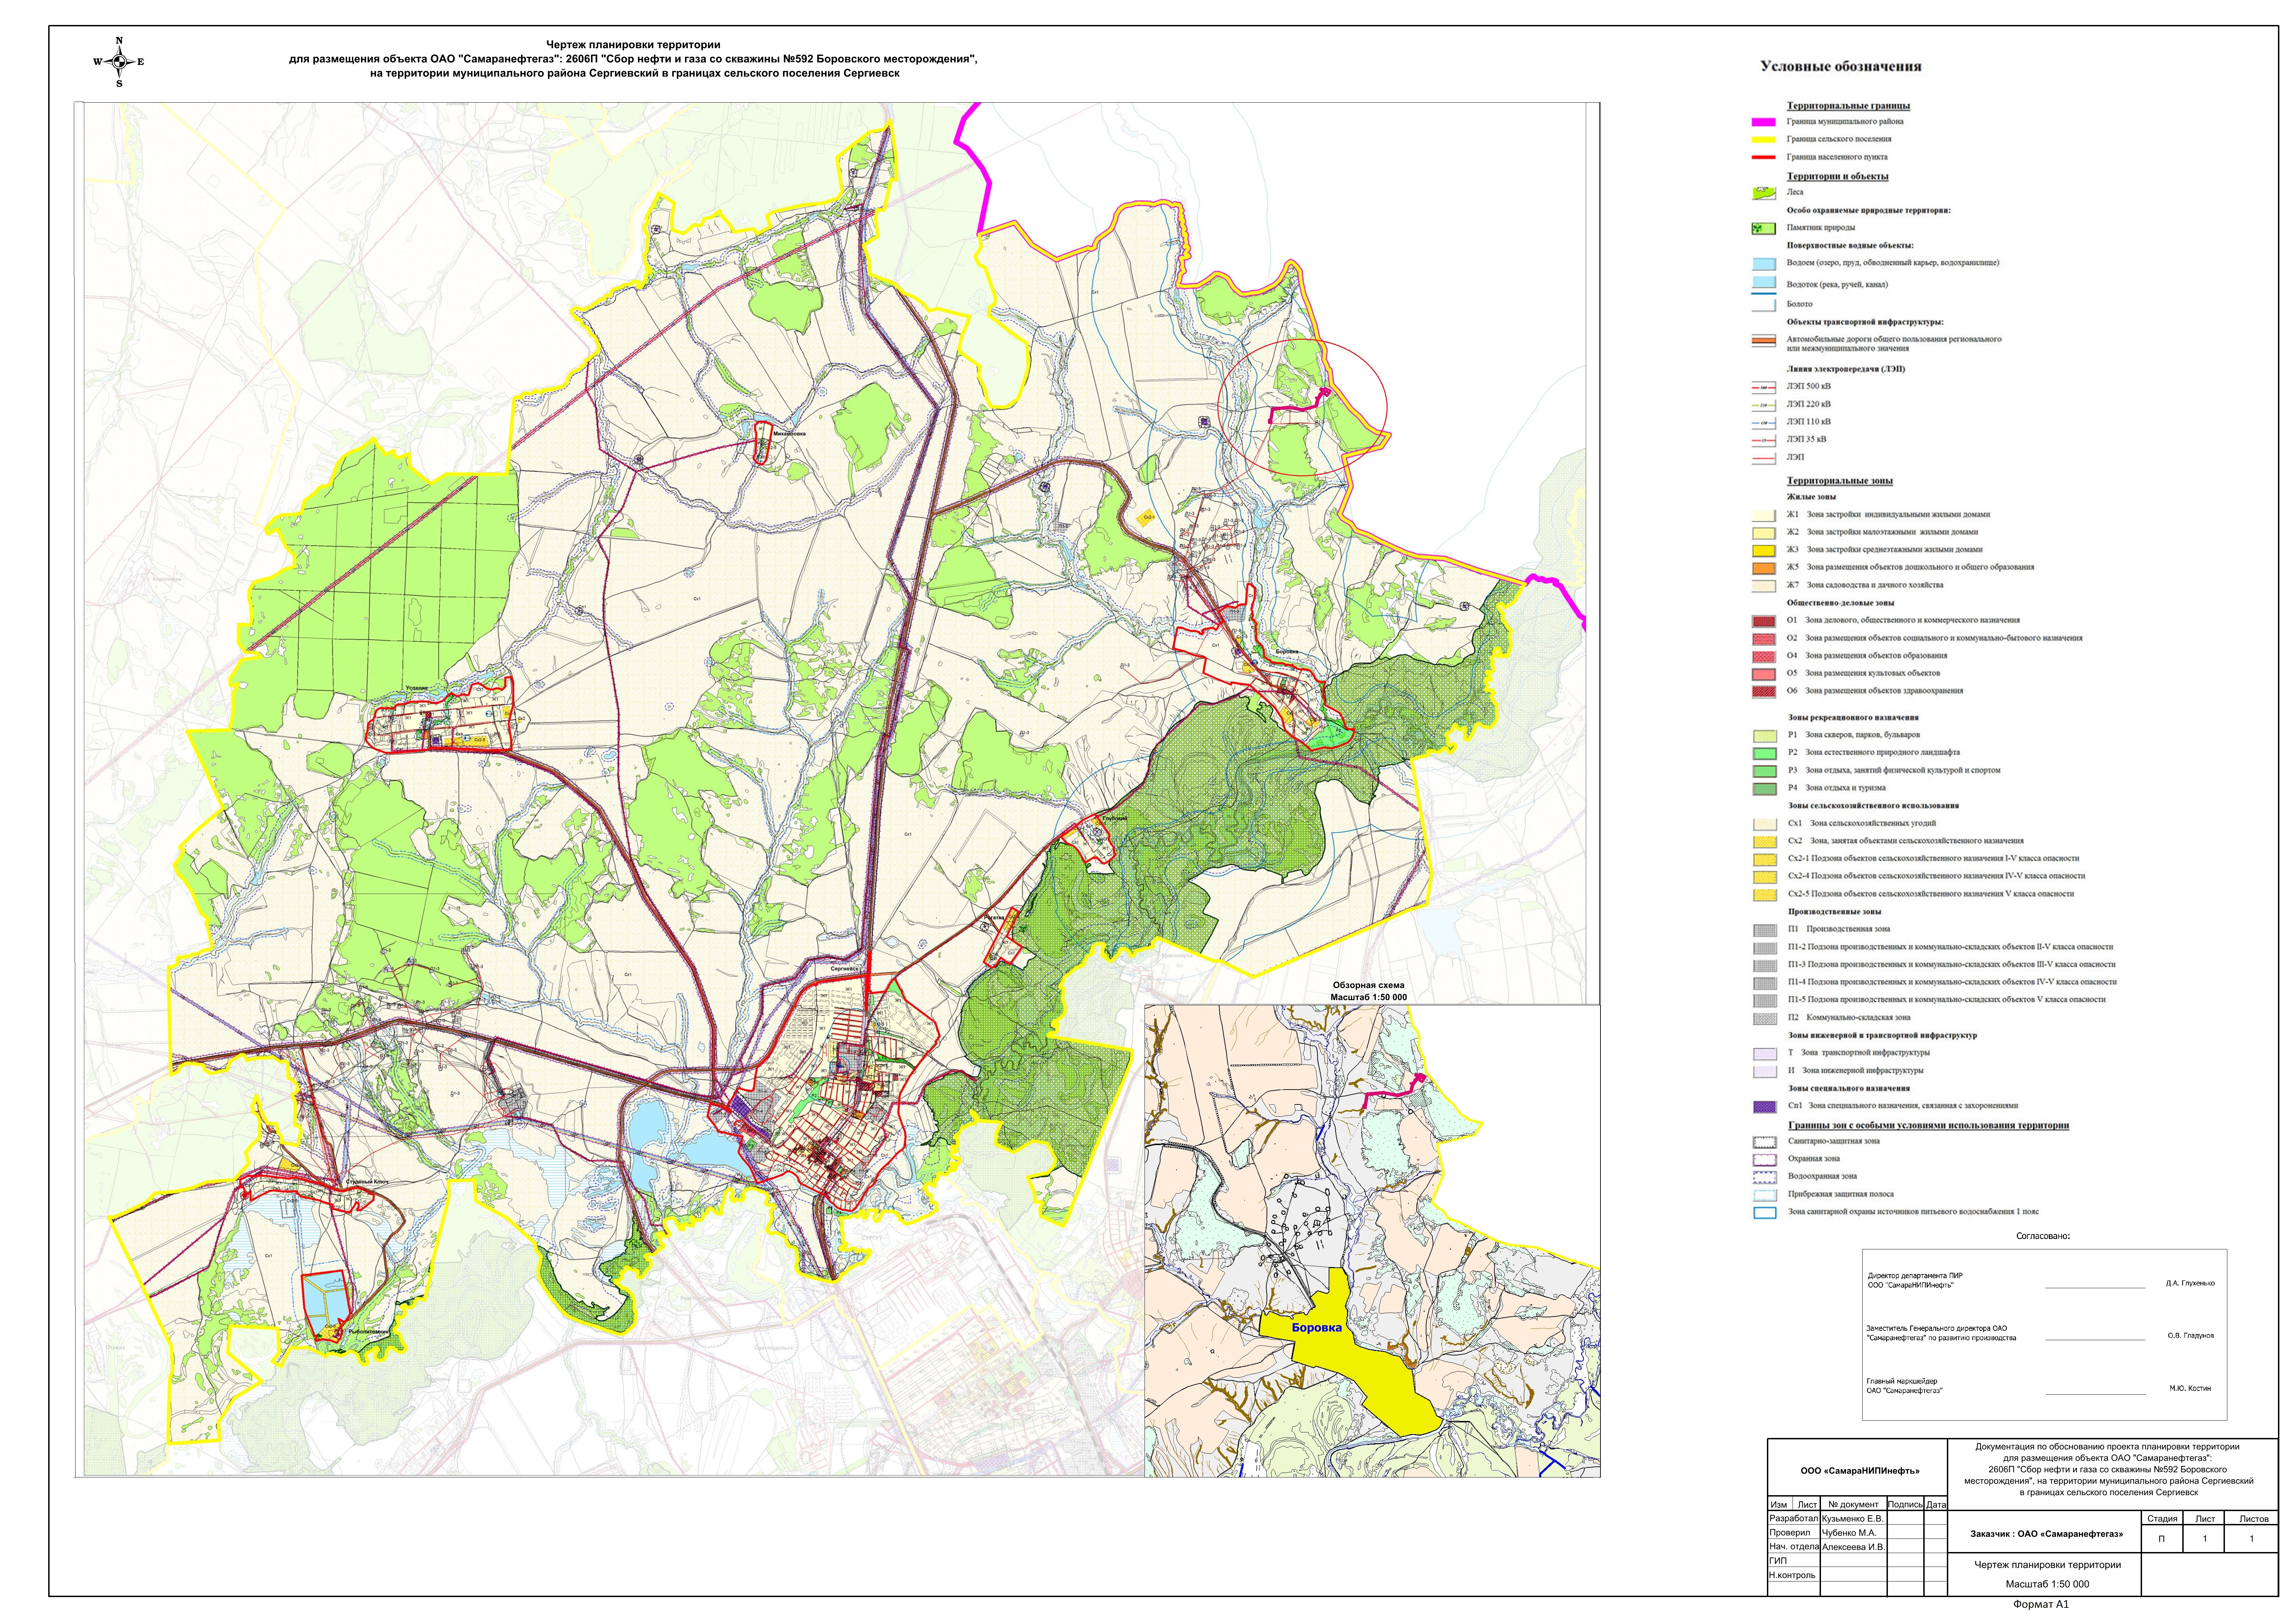Click the 'Обзорная схема' inset caption
This screenshot has width=2296, height=1621.
point(1368,985)
